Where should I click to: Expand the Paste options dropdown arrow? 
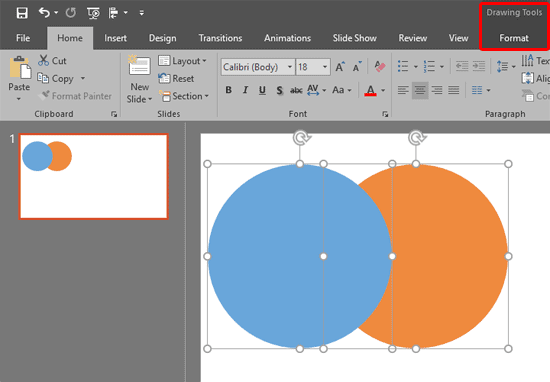[19, 99]
